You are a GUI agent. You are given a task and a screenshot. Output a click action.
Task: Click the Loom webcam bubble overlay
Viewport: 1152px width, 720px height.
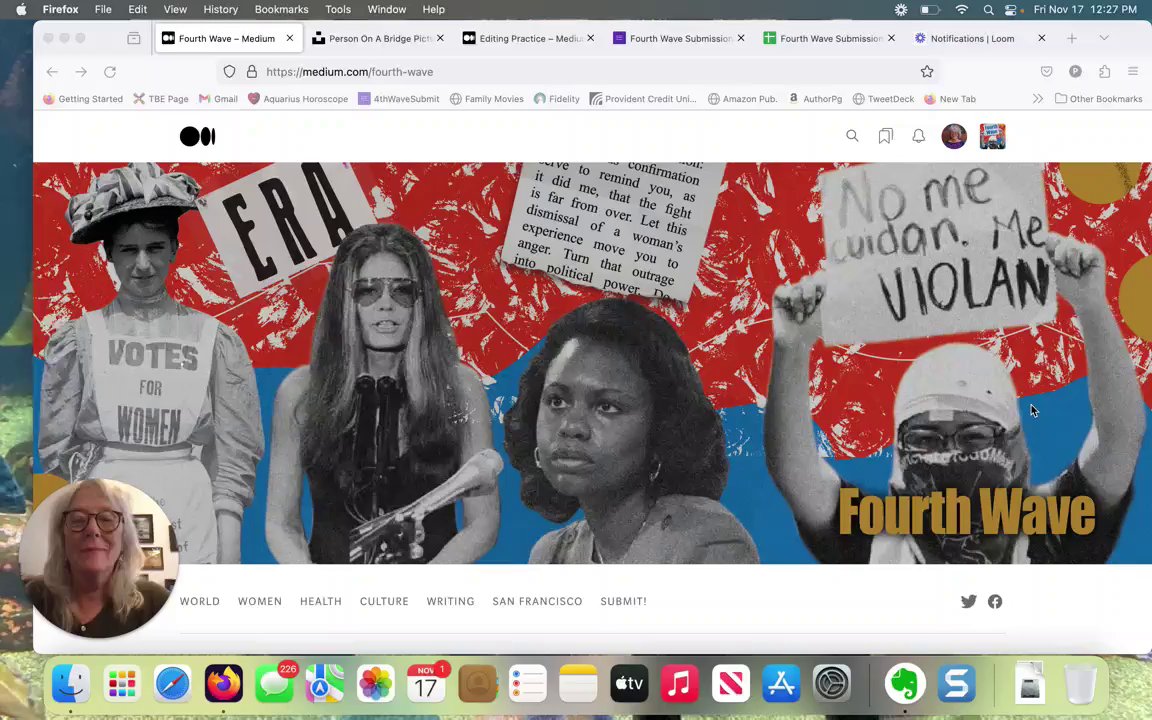[x=98, y=558]
